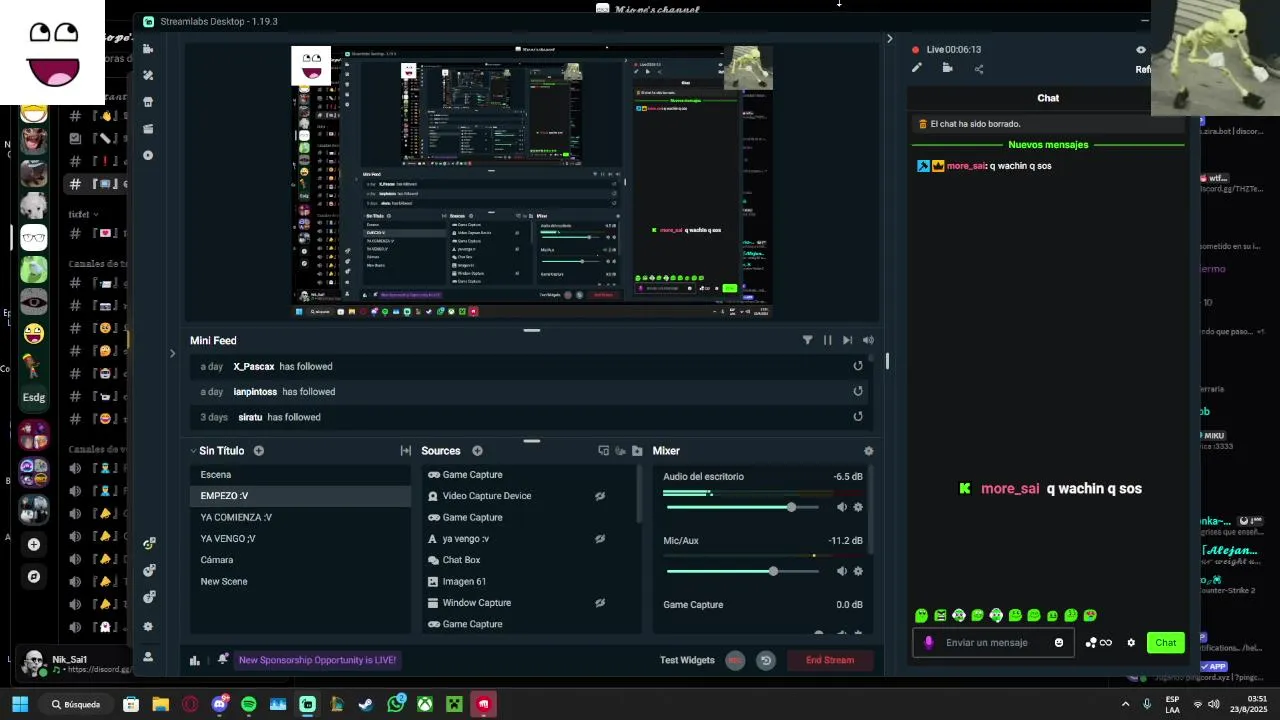Screen dimensions: 1280x720
Task: Toggle studio mode icon in Sources header
Action: (x=603, y=451)
